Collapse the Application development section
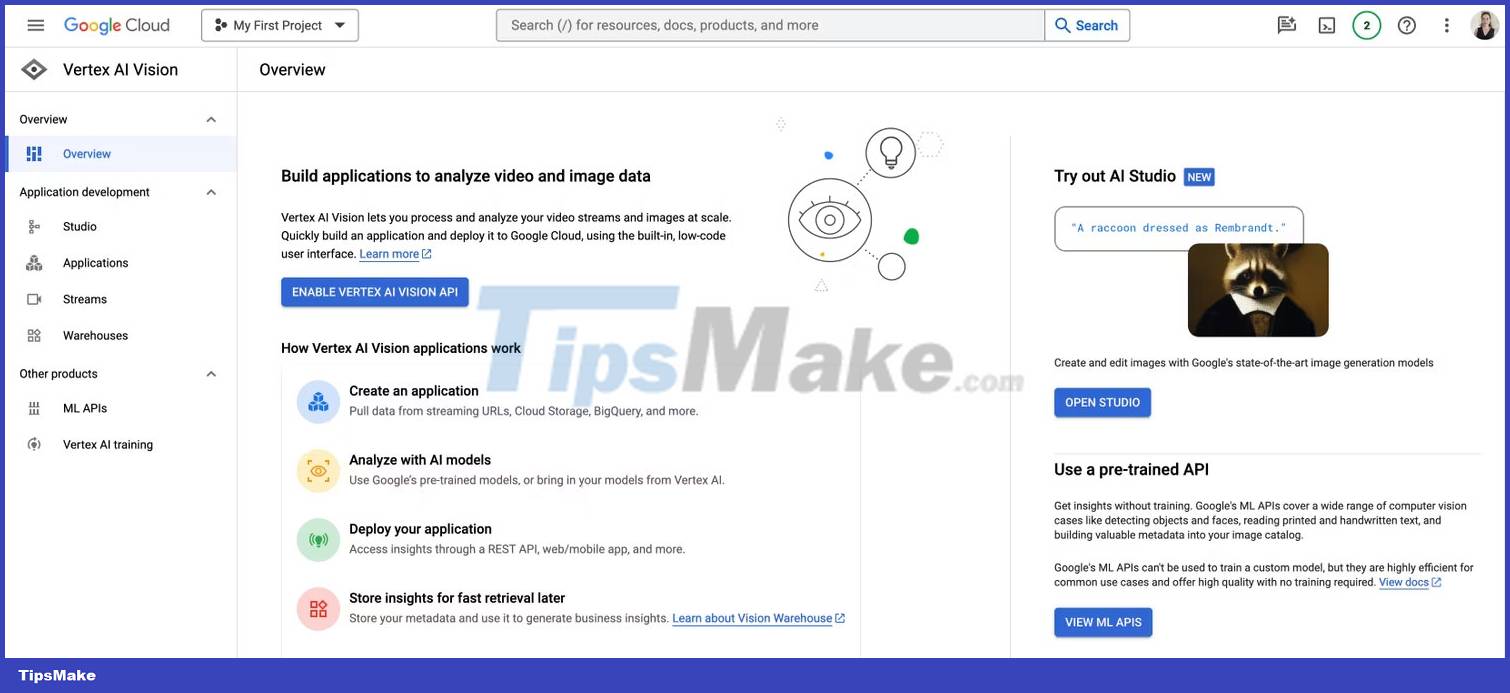This screenshot has height=693, width=1510. click(210, 192)
